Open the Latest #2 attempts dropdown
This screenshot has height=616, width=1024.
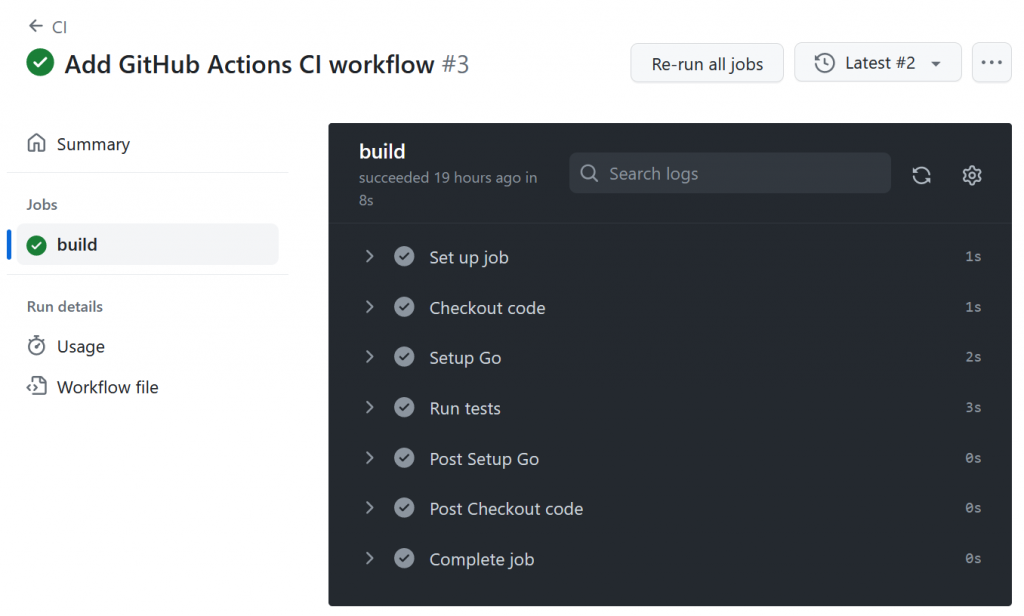point(877,63)
